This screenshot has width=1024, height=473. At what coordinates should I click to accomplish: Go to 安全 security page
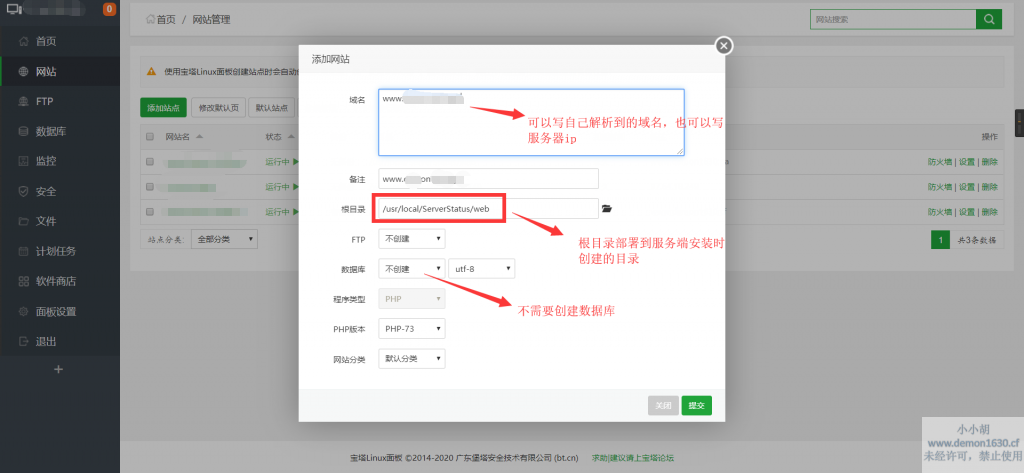click(46, 191)
